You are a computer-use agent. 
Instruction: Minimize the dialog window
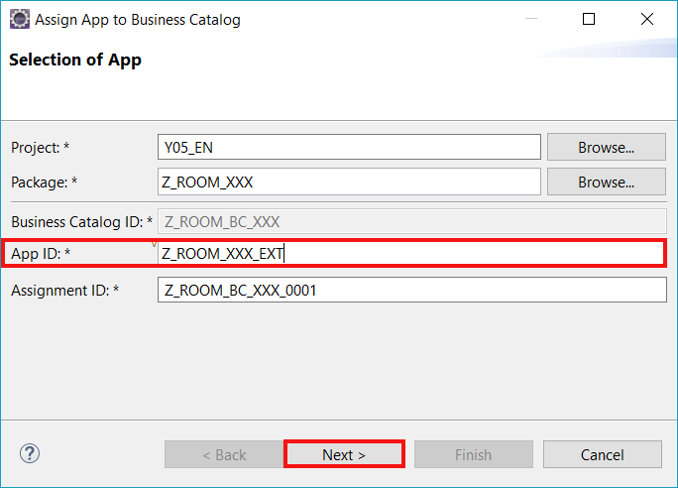[x=531, y=19]
